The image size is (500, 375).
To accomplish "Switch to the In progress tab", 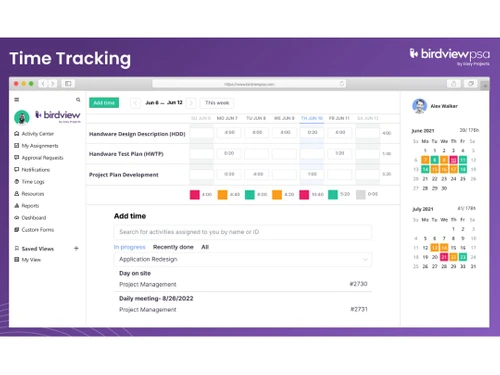I will 130,247.
